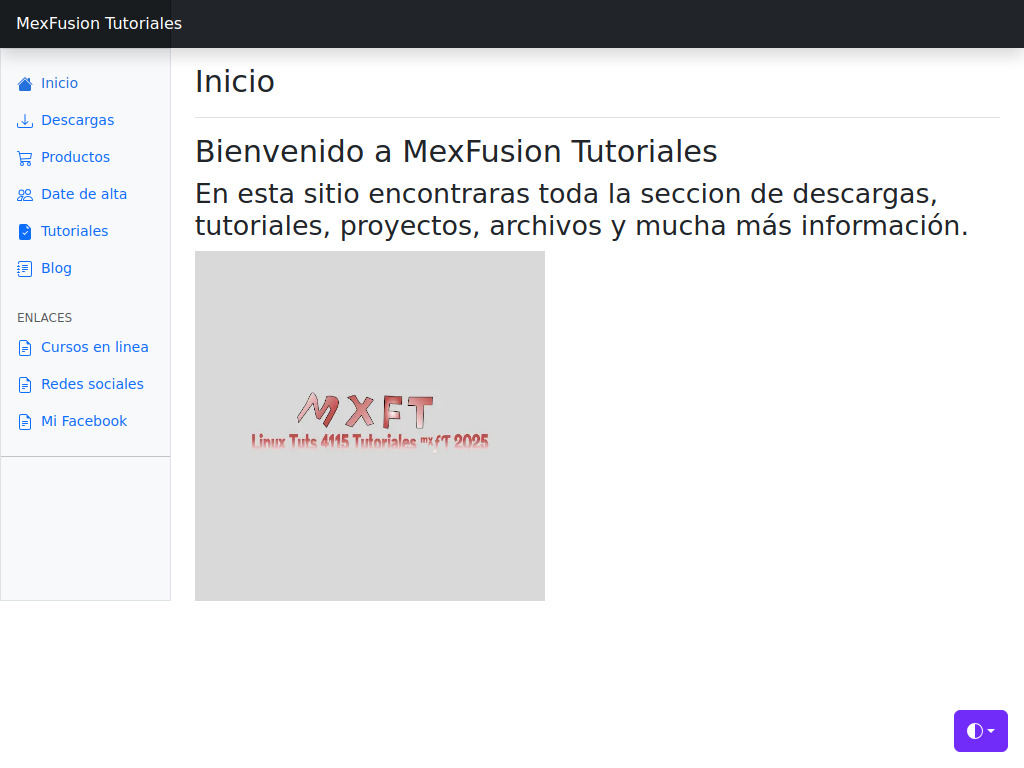Click the users icon next to Date de alta
1024x768 pixels.
[x=23, y=194]
